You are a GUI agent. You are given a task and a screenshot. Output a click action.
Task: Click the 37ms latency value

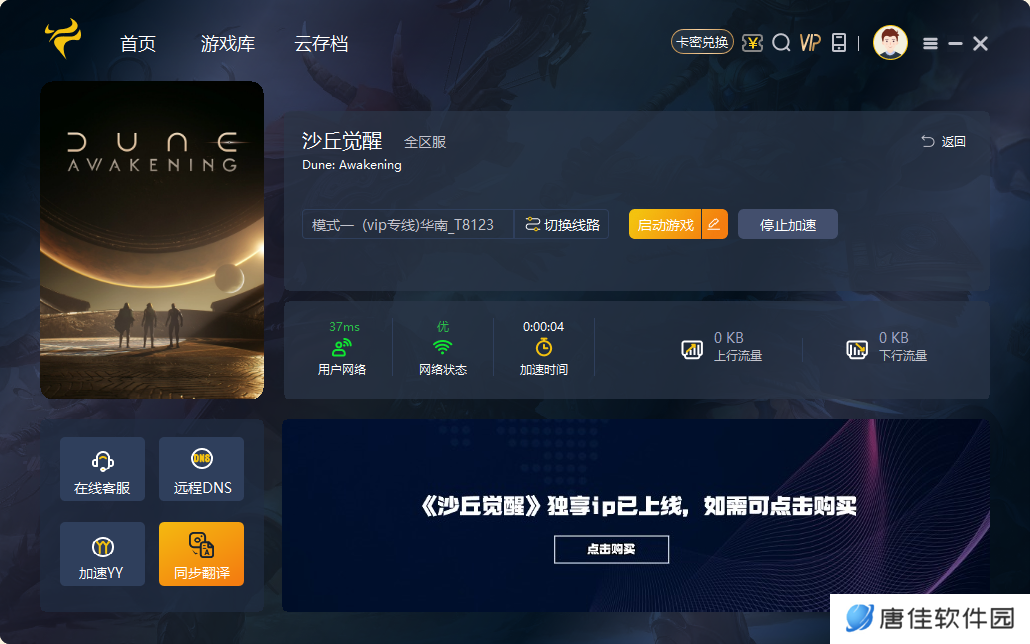point(344,327)
